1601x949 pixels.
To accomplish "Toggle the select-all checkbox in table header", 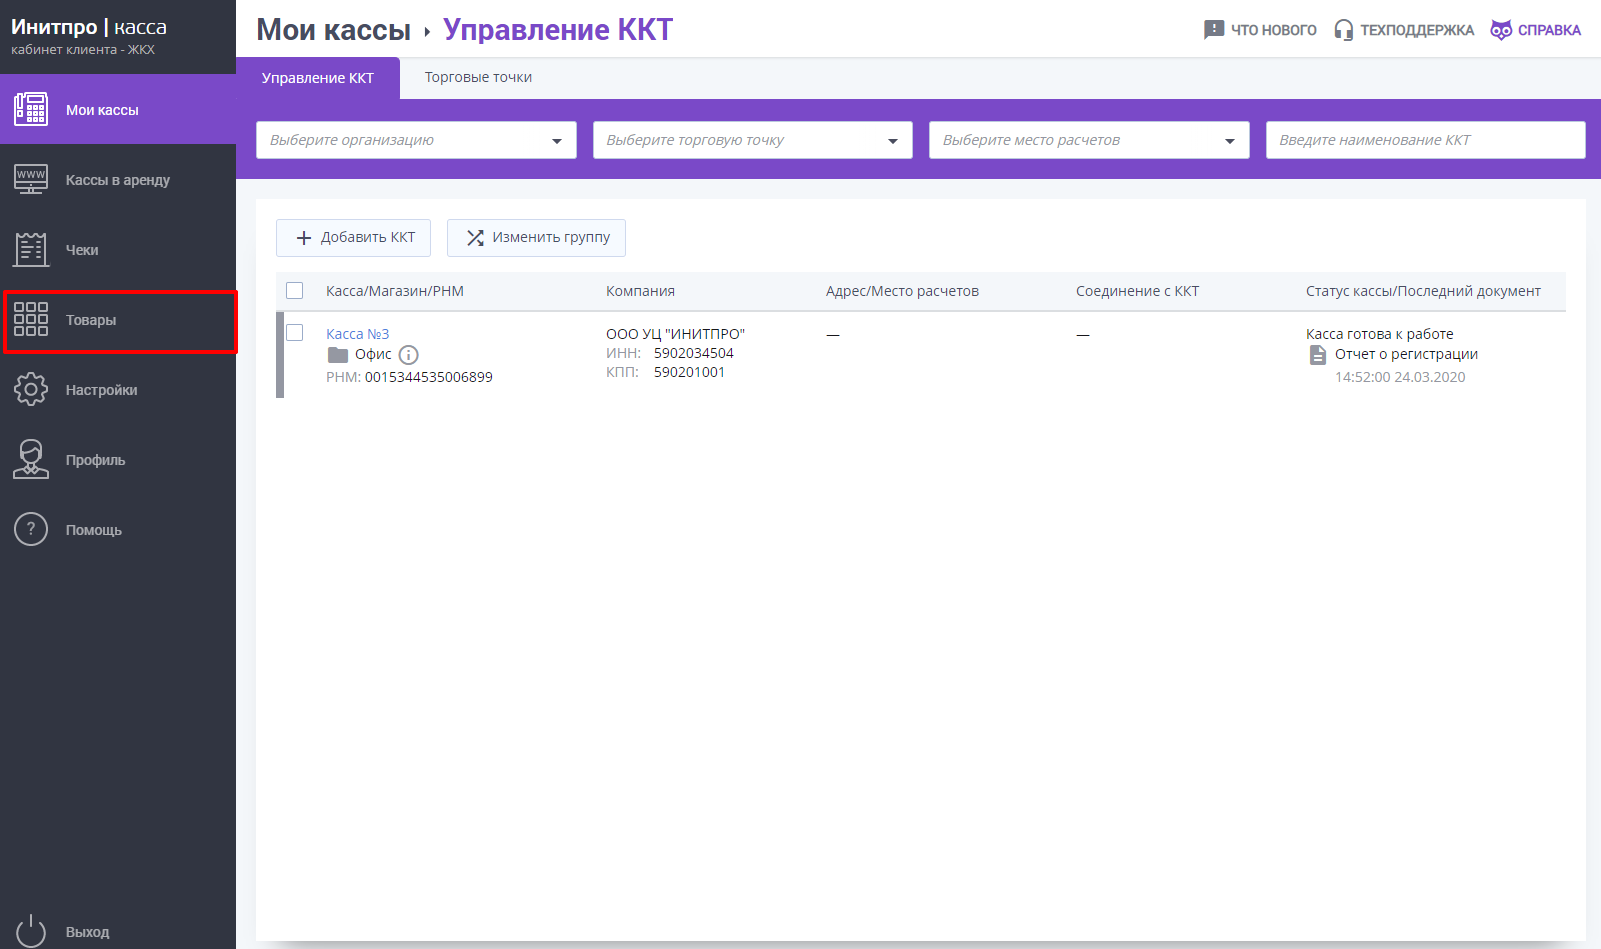I will (x=295, y=291).
